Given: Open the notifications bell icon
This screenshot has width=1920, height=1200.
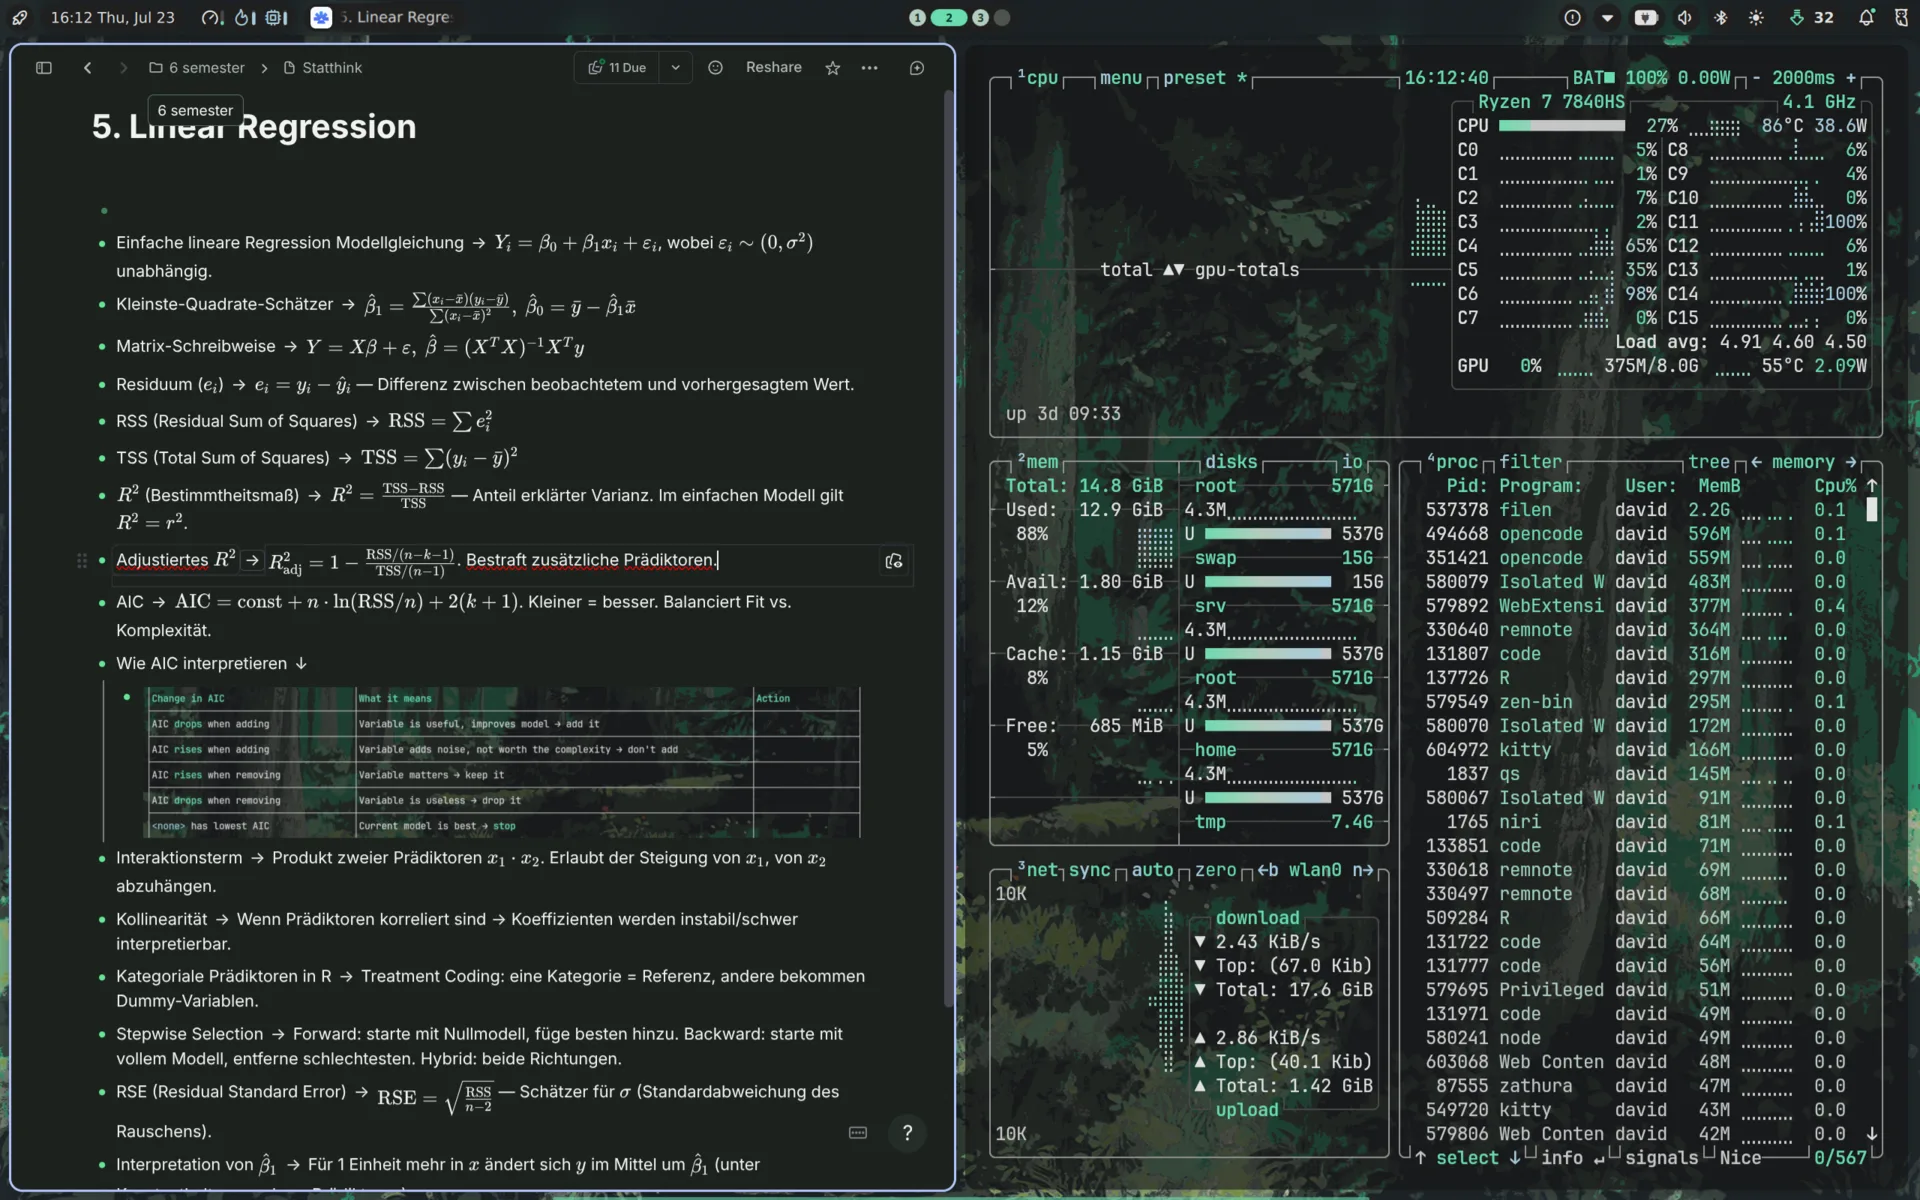Looking at the screenshot, I should click(x=1866, y=17).
